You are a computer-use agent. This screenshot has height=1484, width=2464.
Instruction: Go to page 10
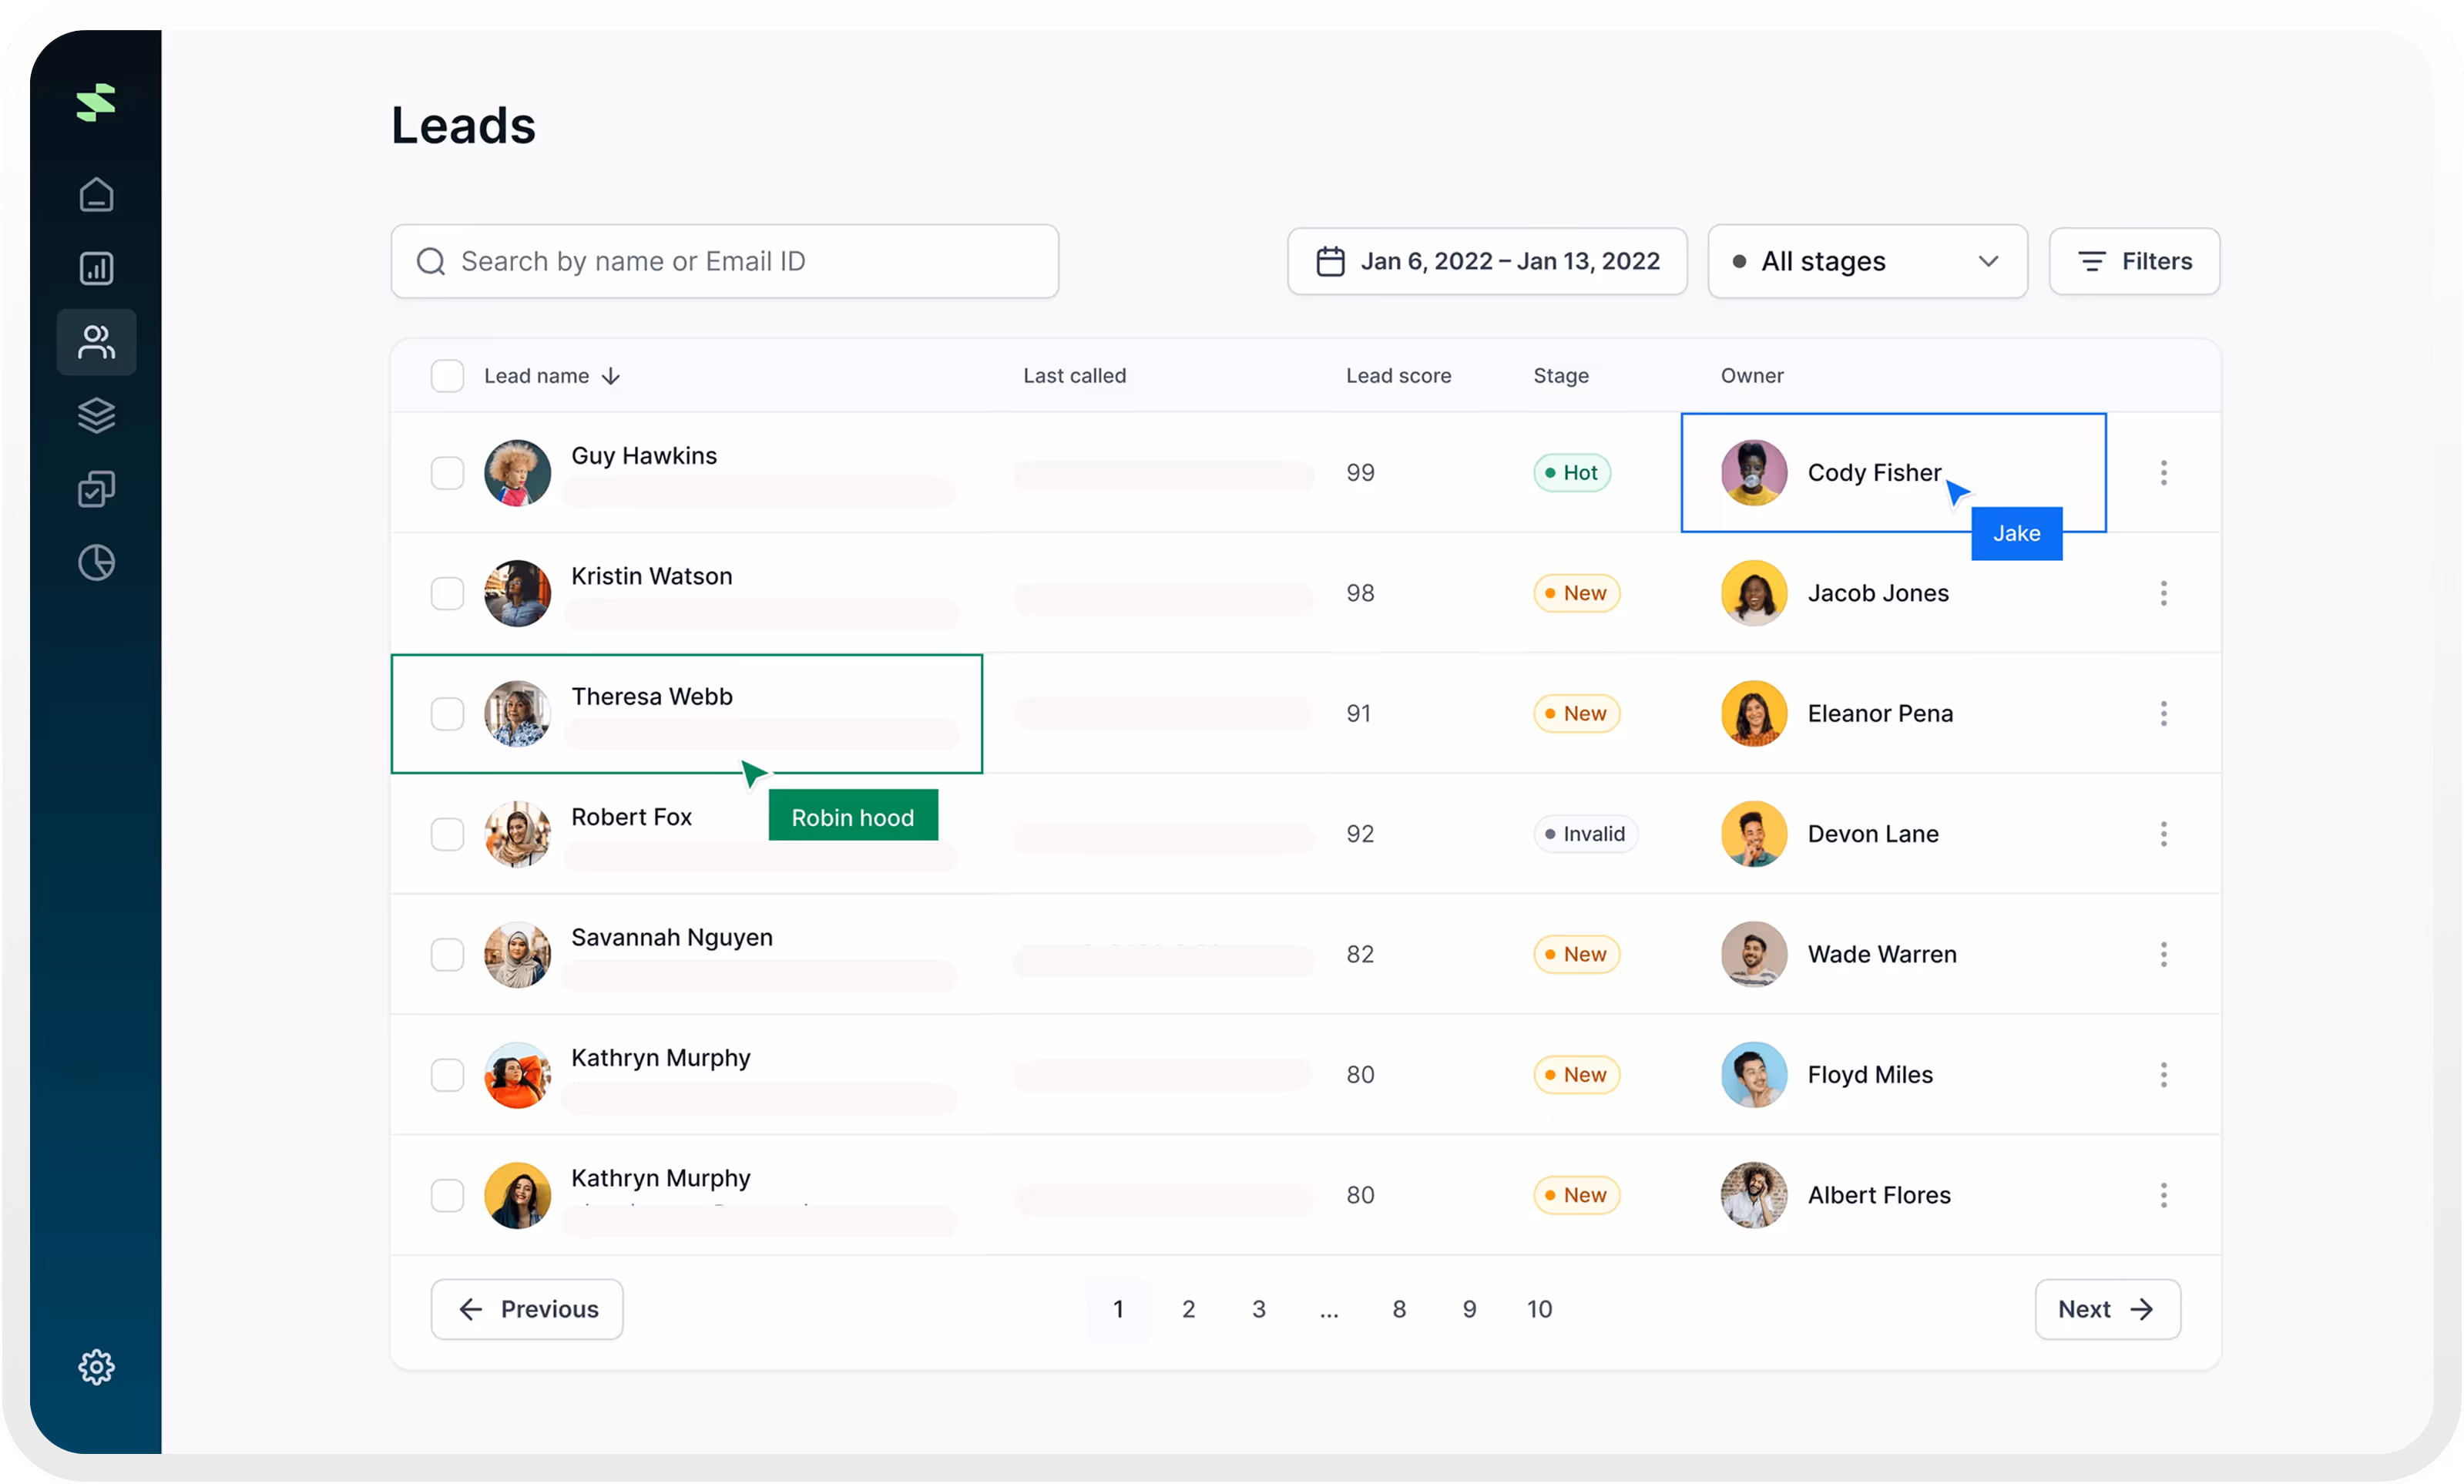coord(1540,1309)
